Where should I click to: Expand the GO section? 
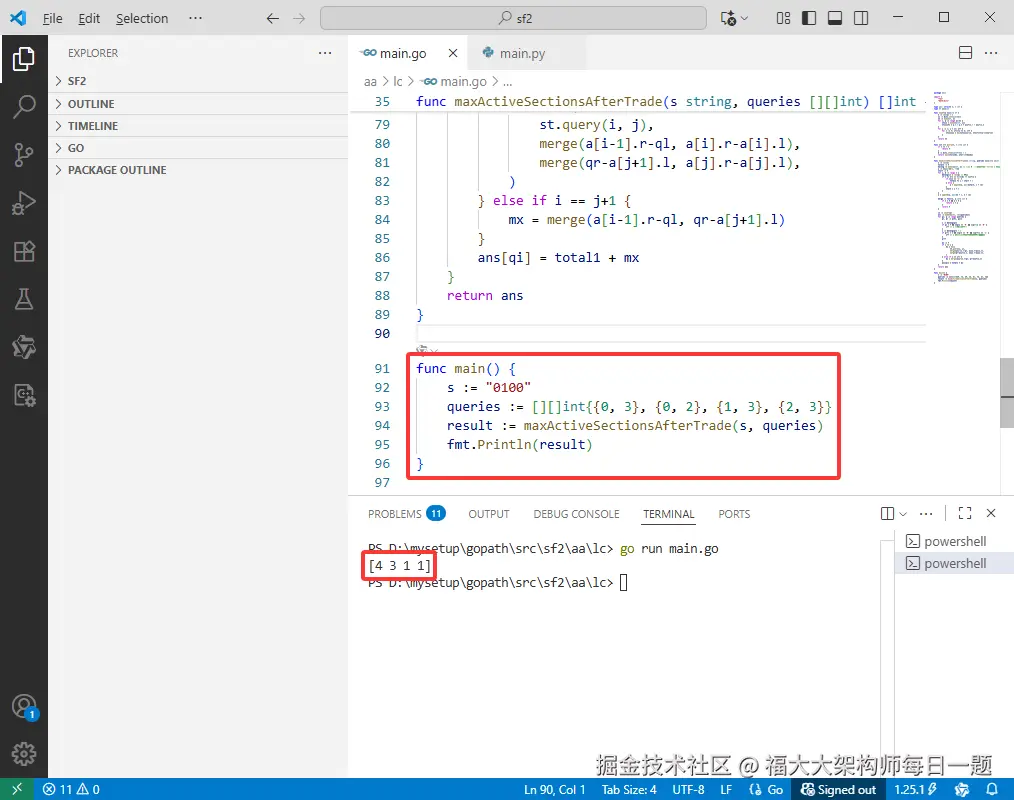coord(199,147)
